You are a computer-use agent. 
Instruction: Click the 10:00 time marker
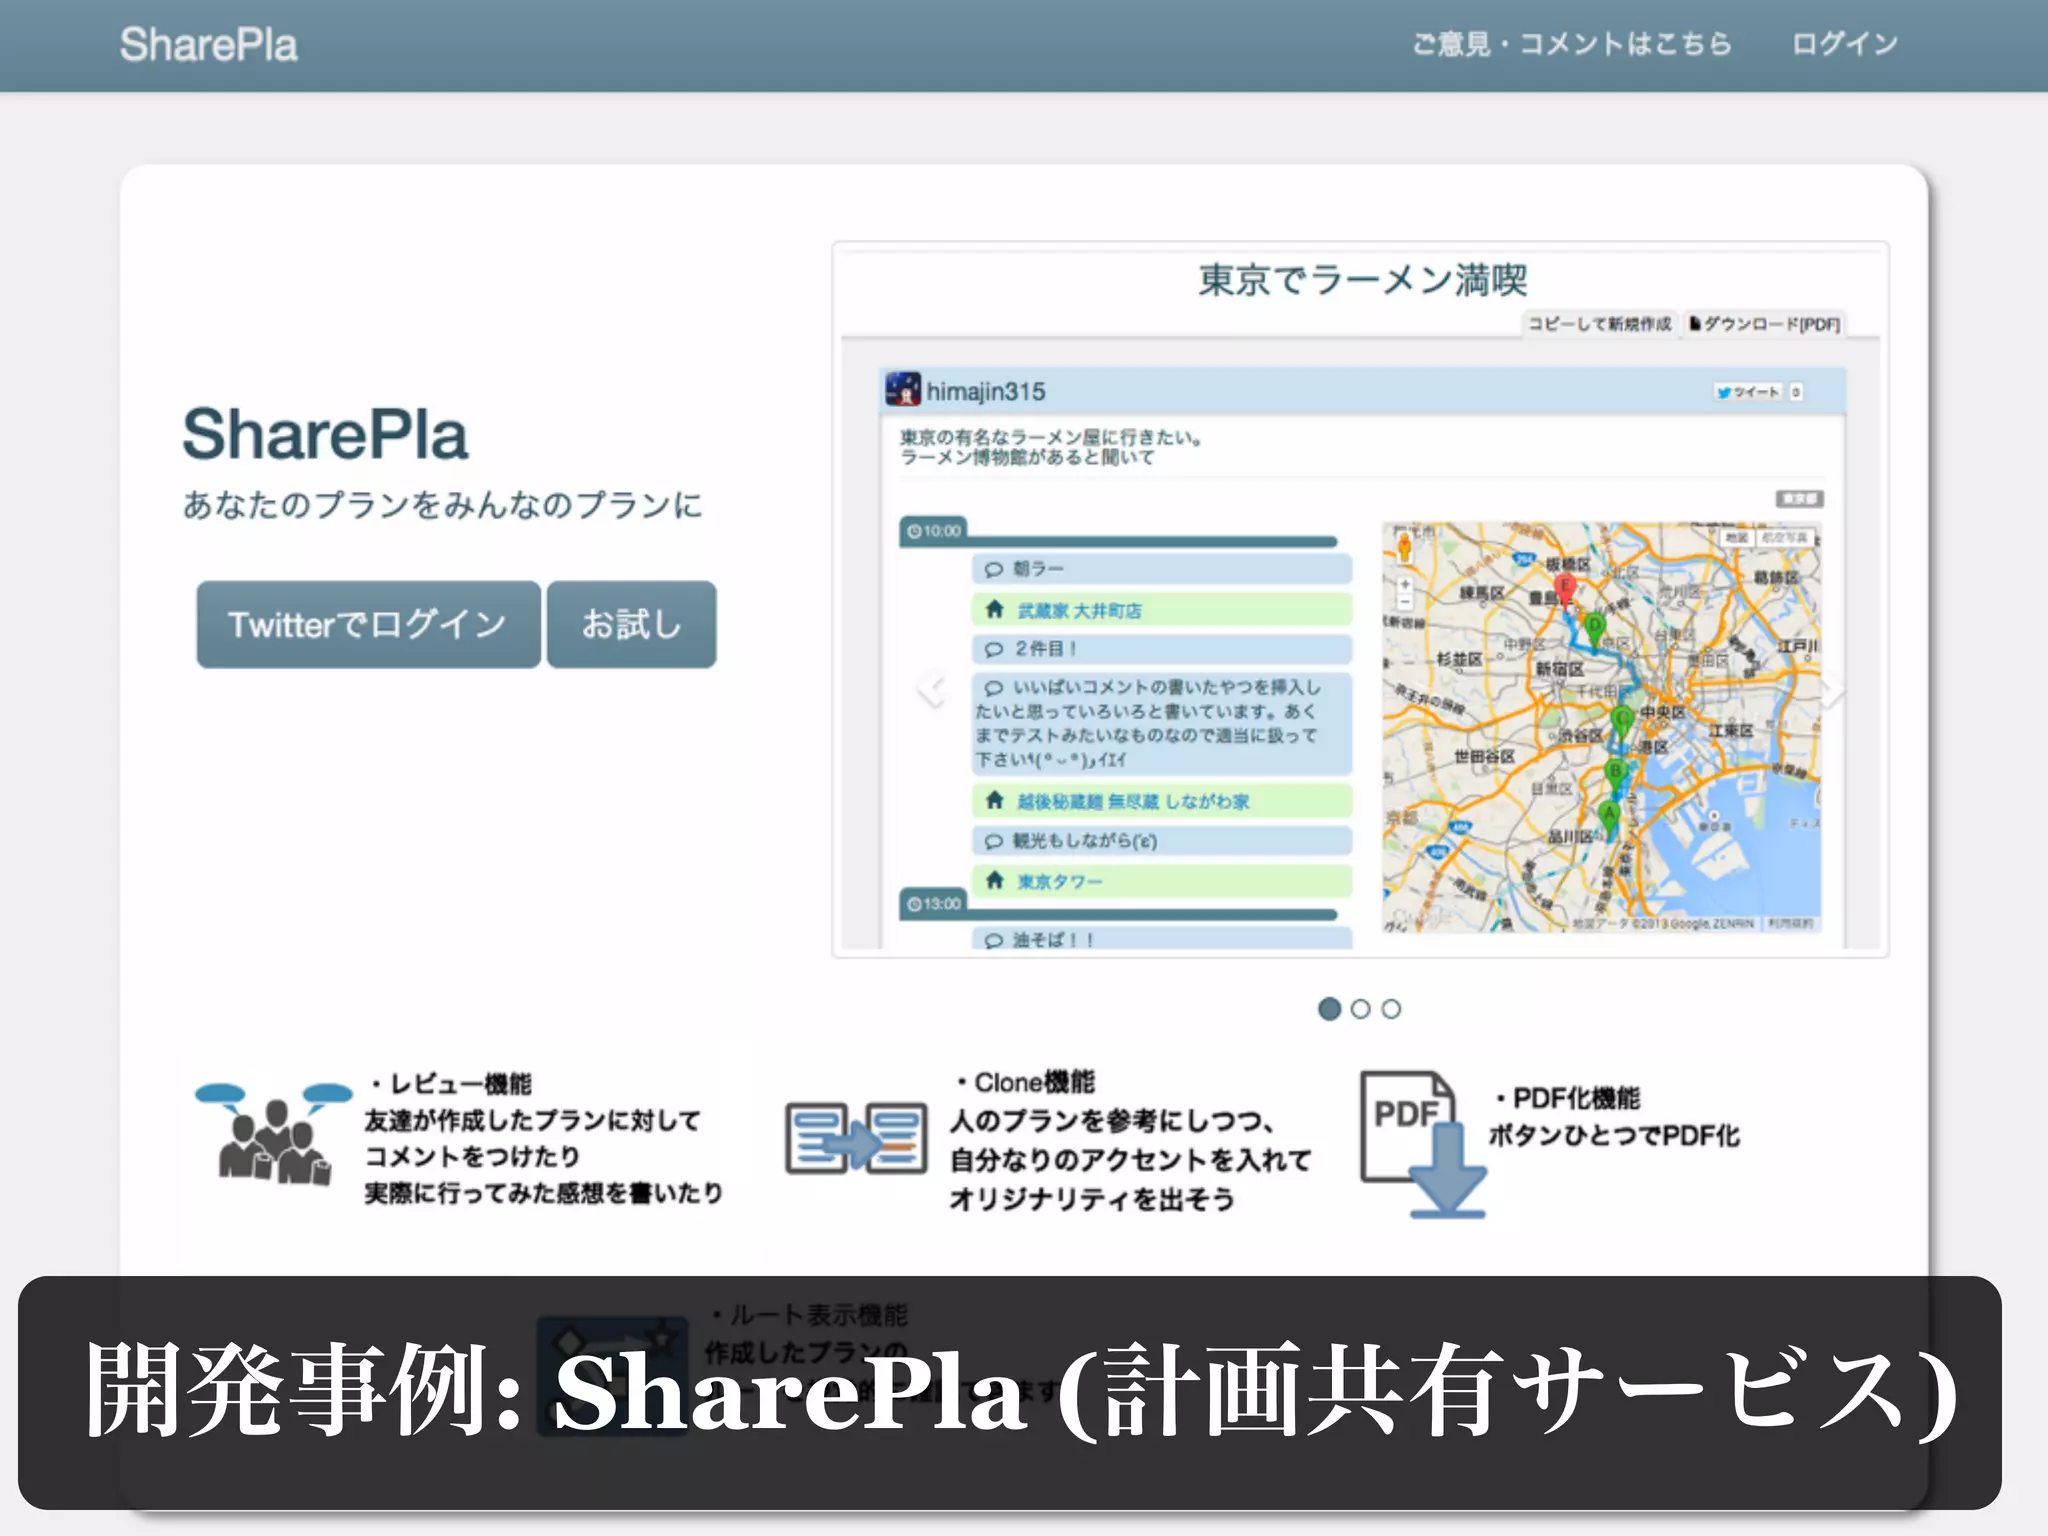[x=933, y=531]
